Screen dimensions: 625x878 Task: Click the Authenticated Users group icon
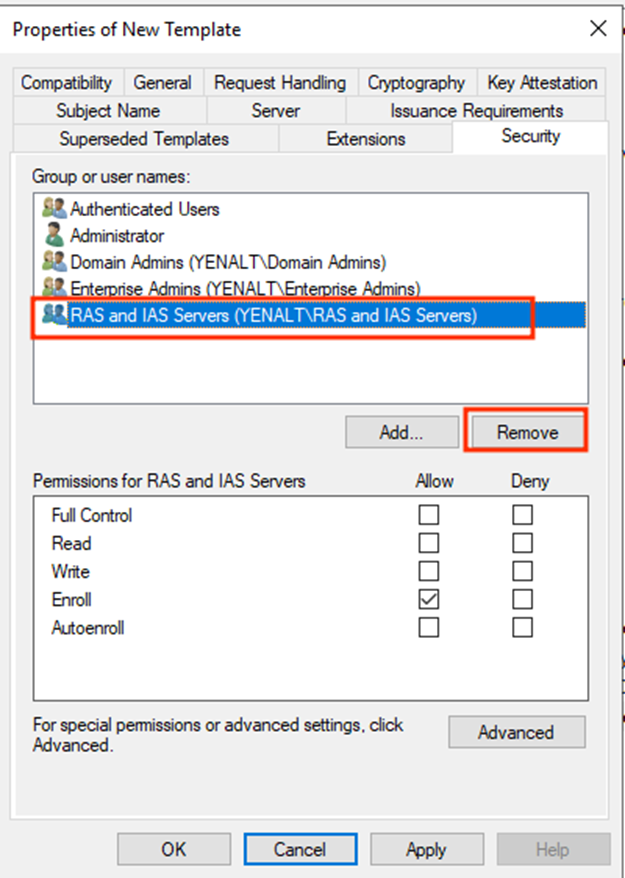[x=54, y=208]
